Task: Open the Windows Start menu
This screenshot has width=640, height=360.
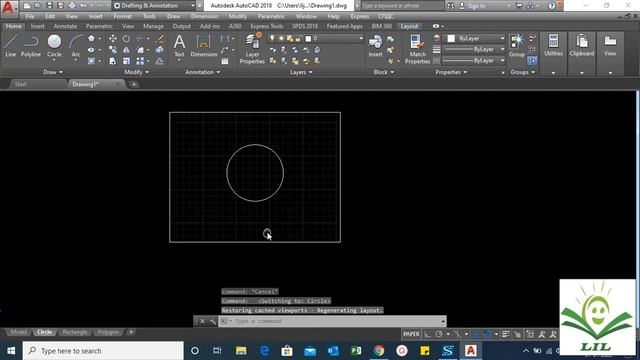Action: tap(11, 351)
